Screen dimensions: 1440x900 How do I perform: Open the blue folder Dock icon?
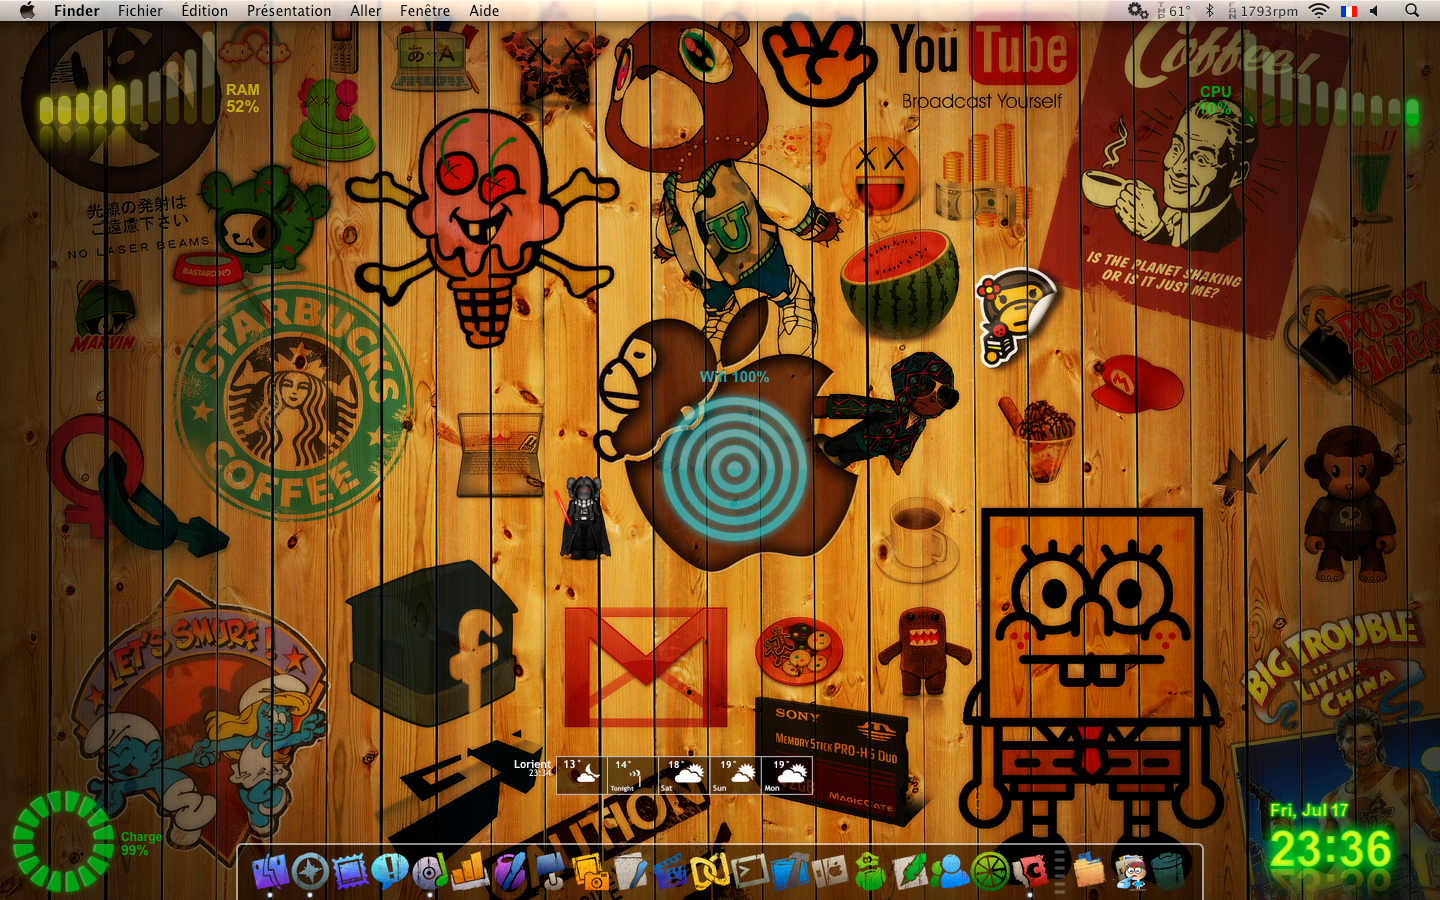tap(790, 872)
